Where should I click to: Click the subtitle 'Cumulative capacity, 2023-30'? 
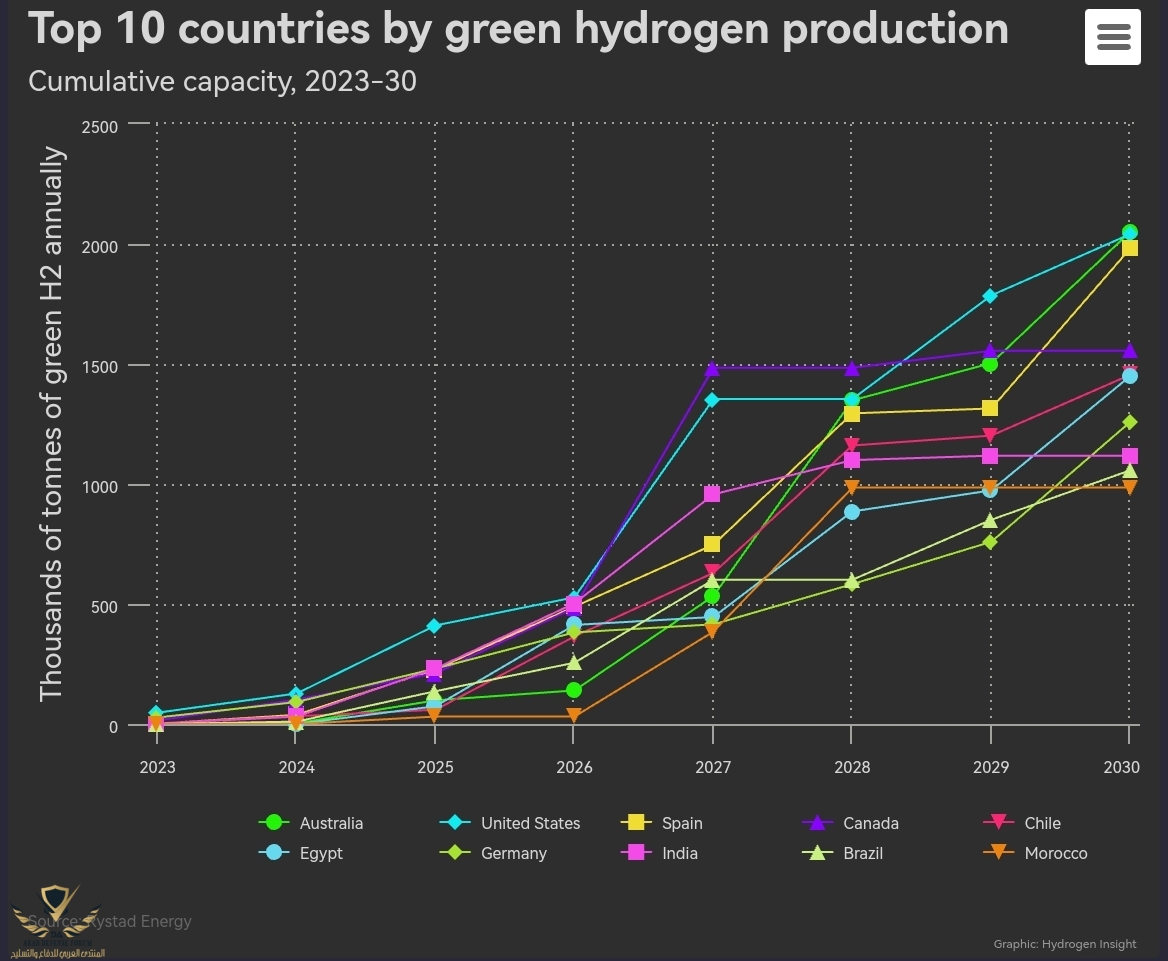pyautogui.click(x=222, y=81)
